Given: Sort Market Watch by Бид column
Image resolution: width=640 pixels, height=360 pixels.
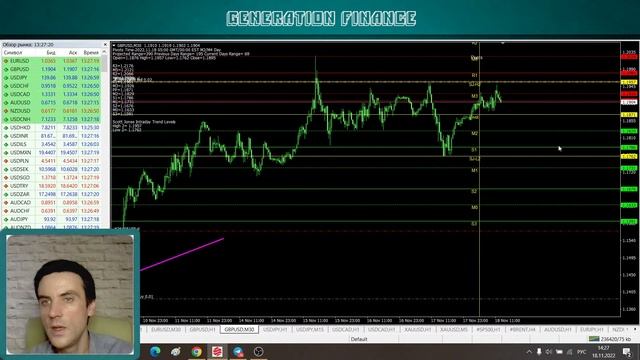Looking at the screenshot, I should 51,53.
